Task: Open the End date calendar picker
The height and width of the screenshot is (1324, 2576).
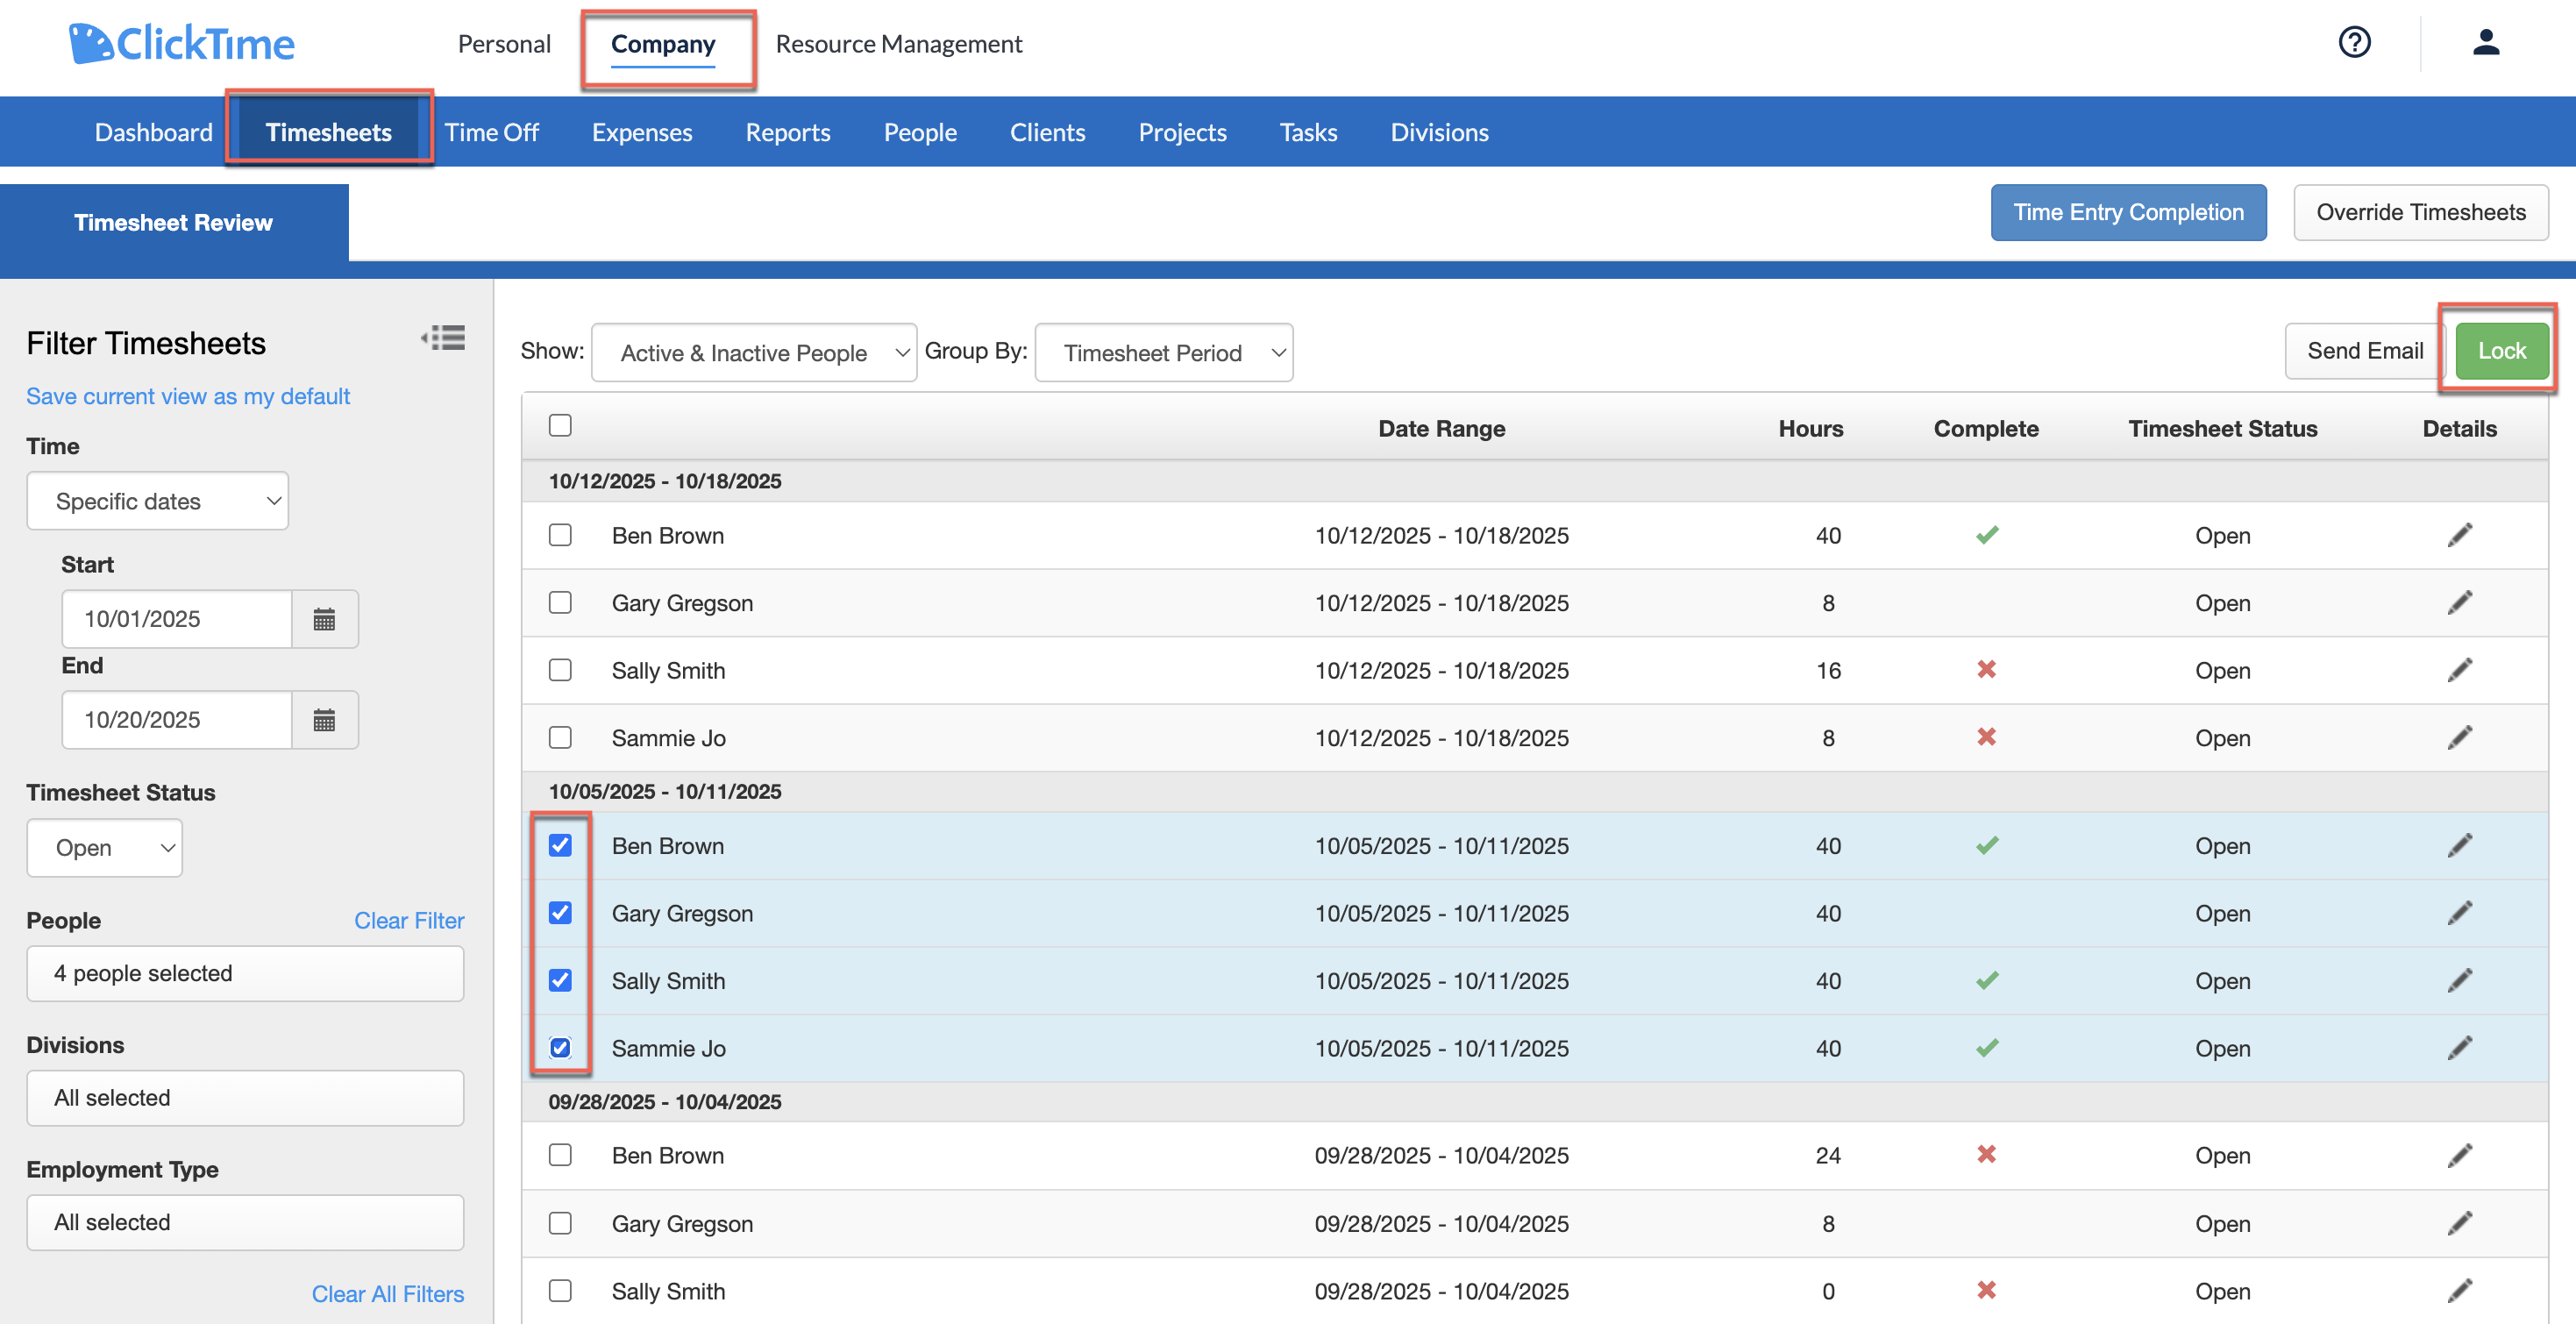Action: coord(324,719)
